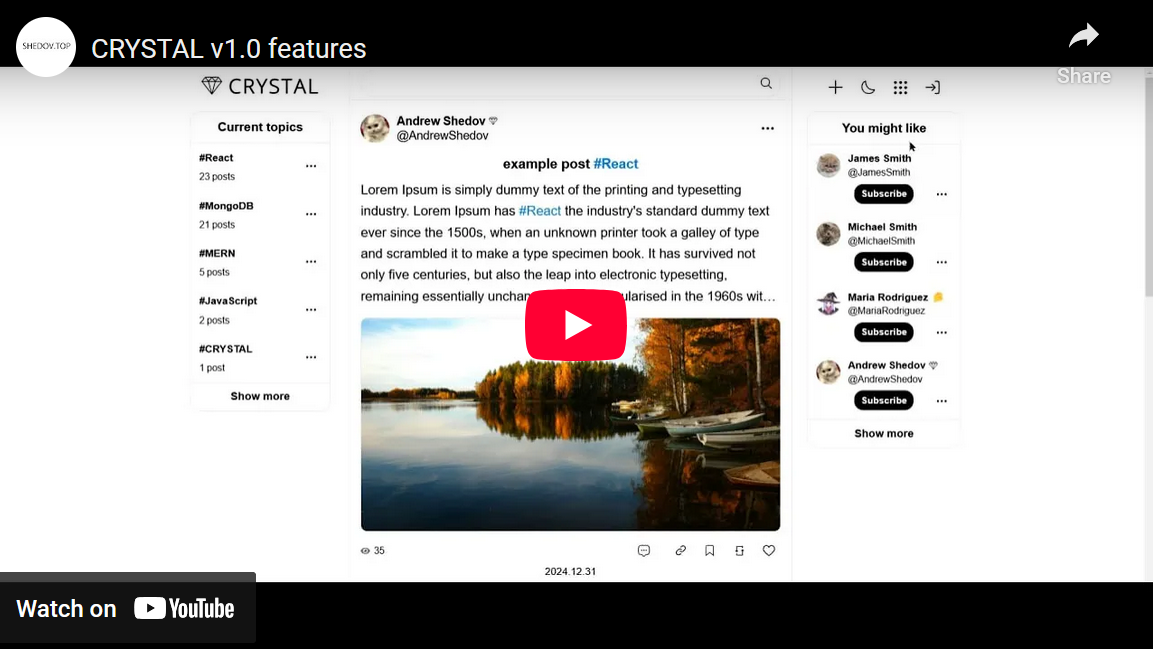Image resolution: width=1153 pixels, height=649 pixels.
Task: Click James Smith's avatar
Action: (x=829, y=165)
